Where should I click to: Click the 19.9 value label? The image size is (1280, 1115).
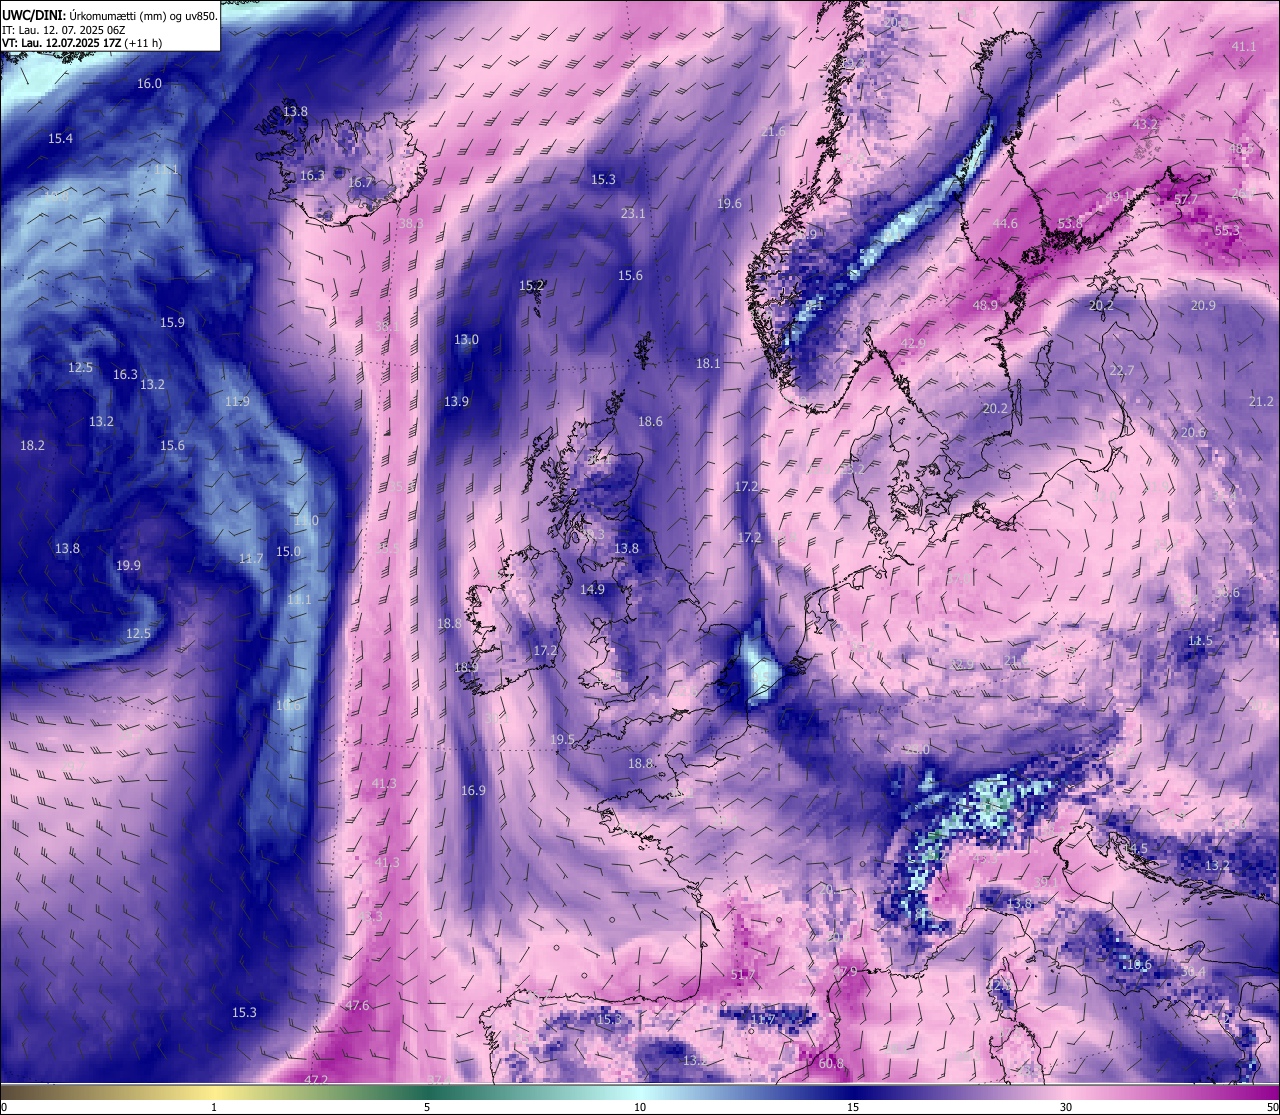128,566
